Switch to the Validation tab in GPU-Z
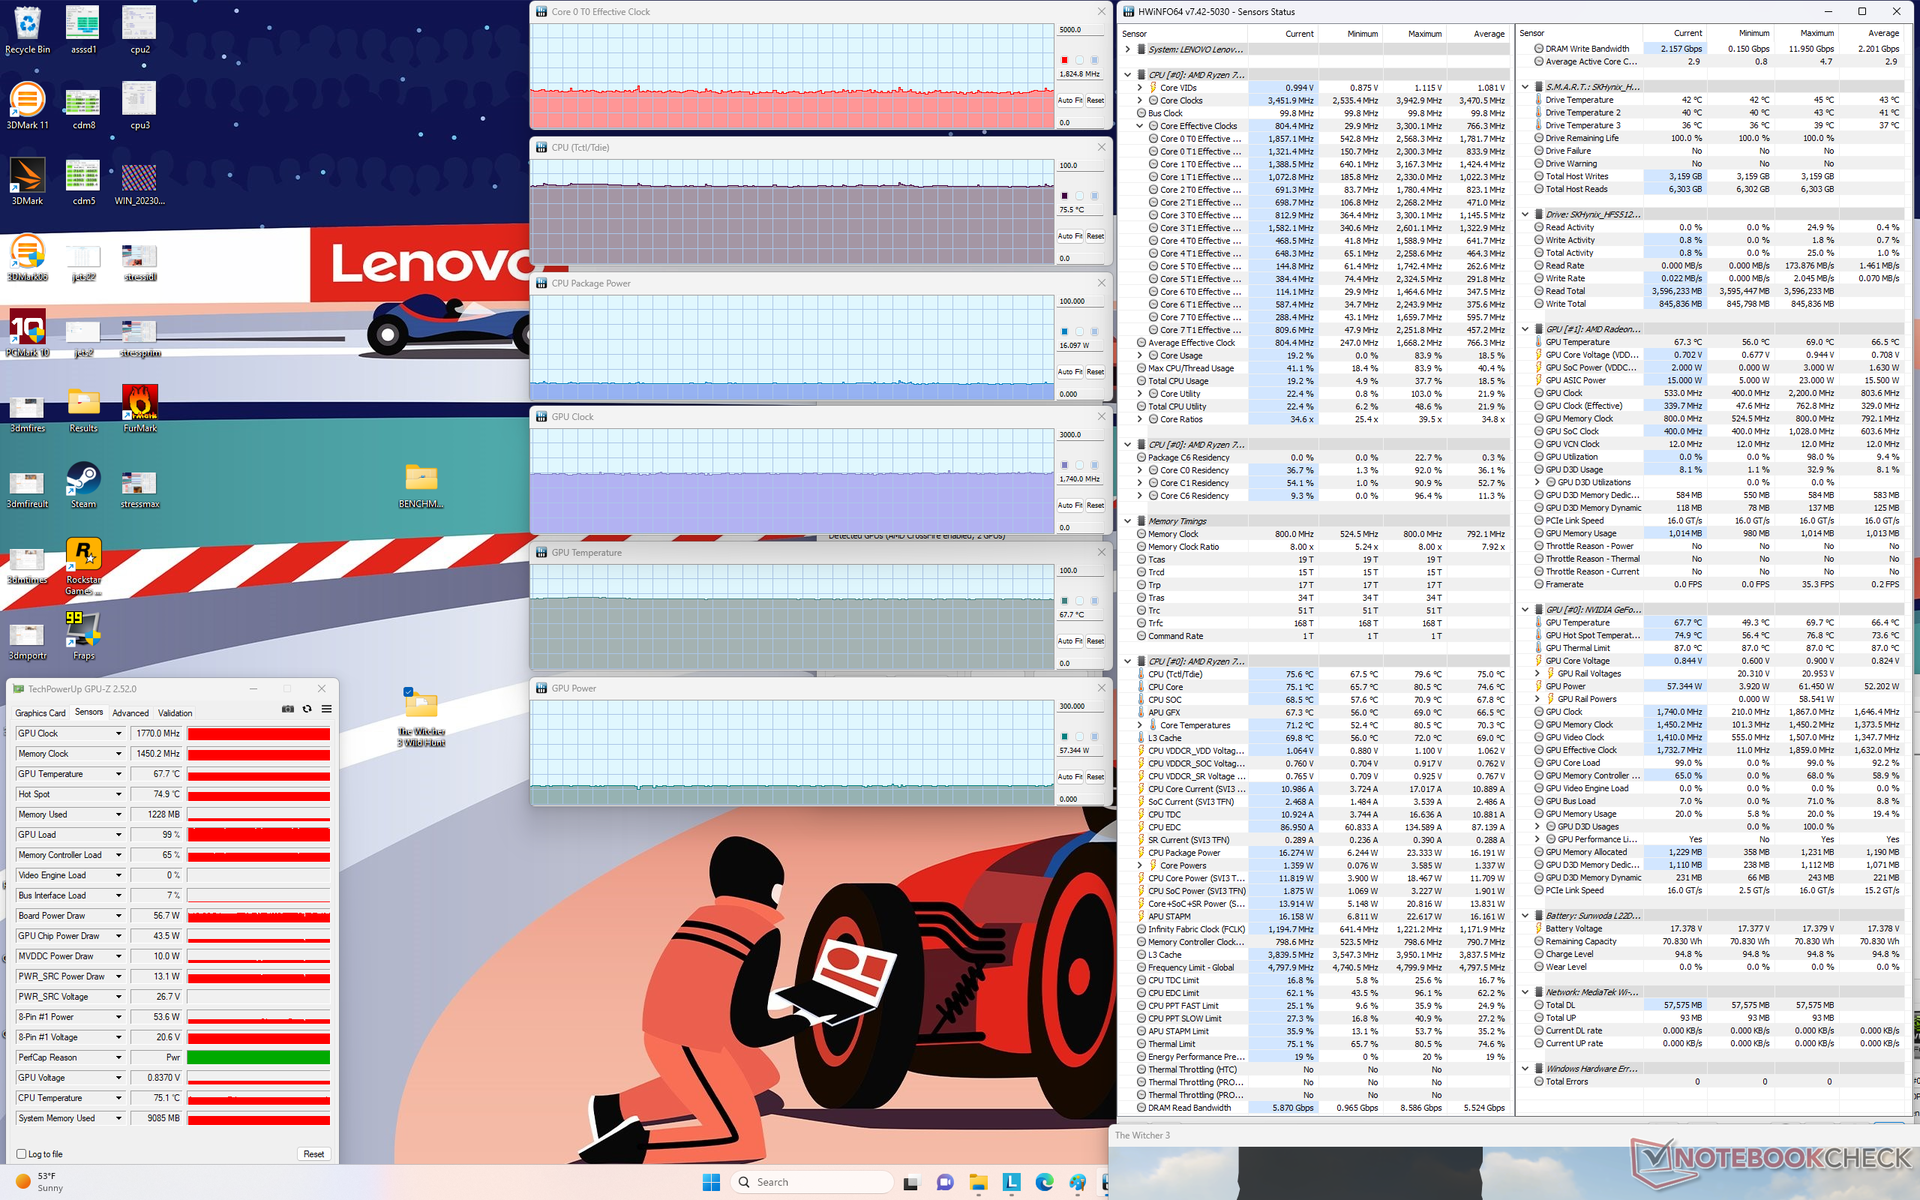 click(175, 713)
